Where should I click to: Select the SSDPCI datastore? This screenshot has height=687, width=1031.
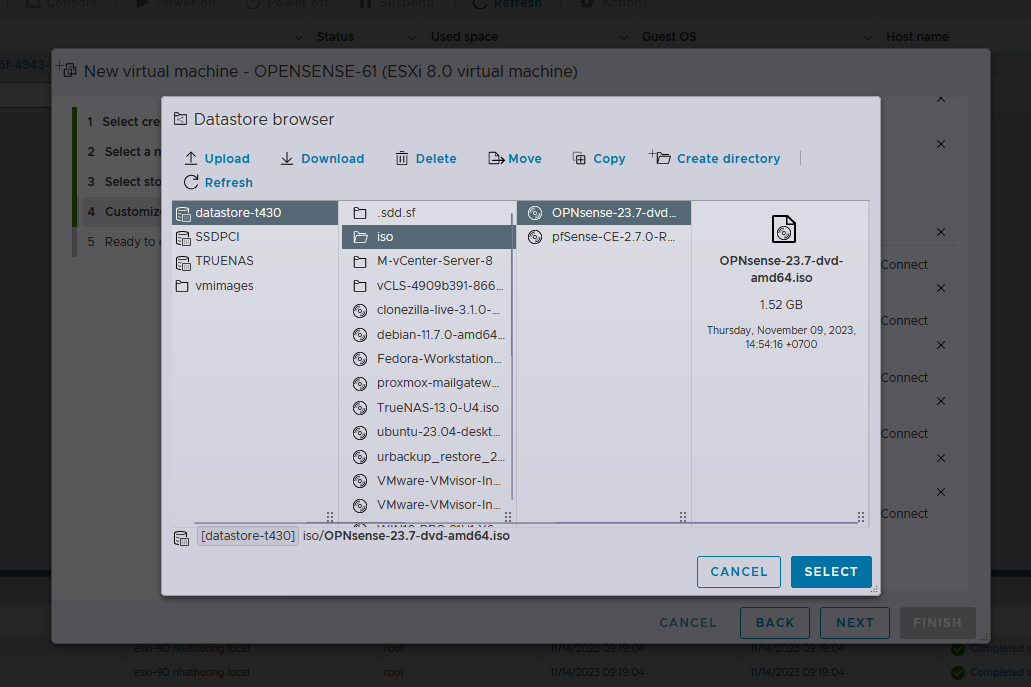[x=217, y=237]
